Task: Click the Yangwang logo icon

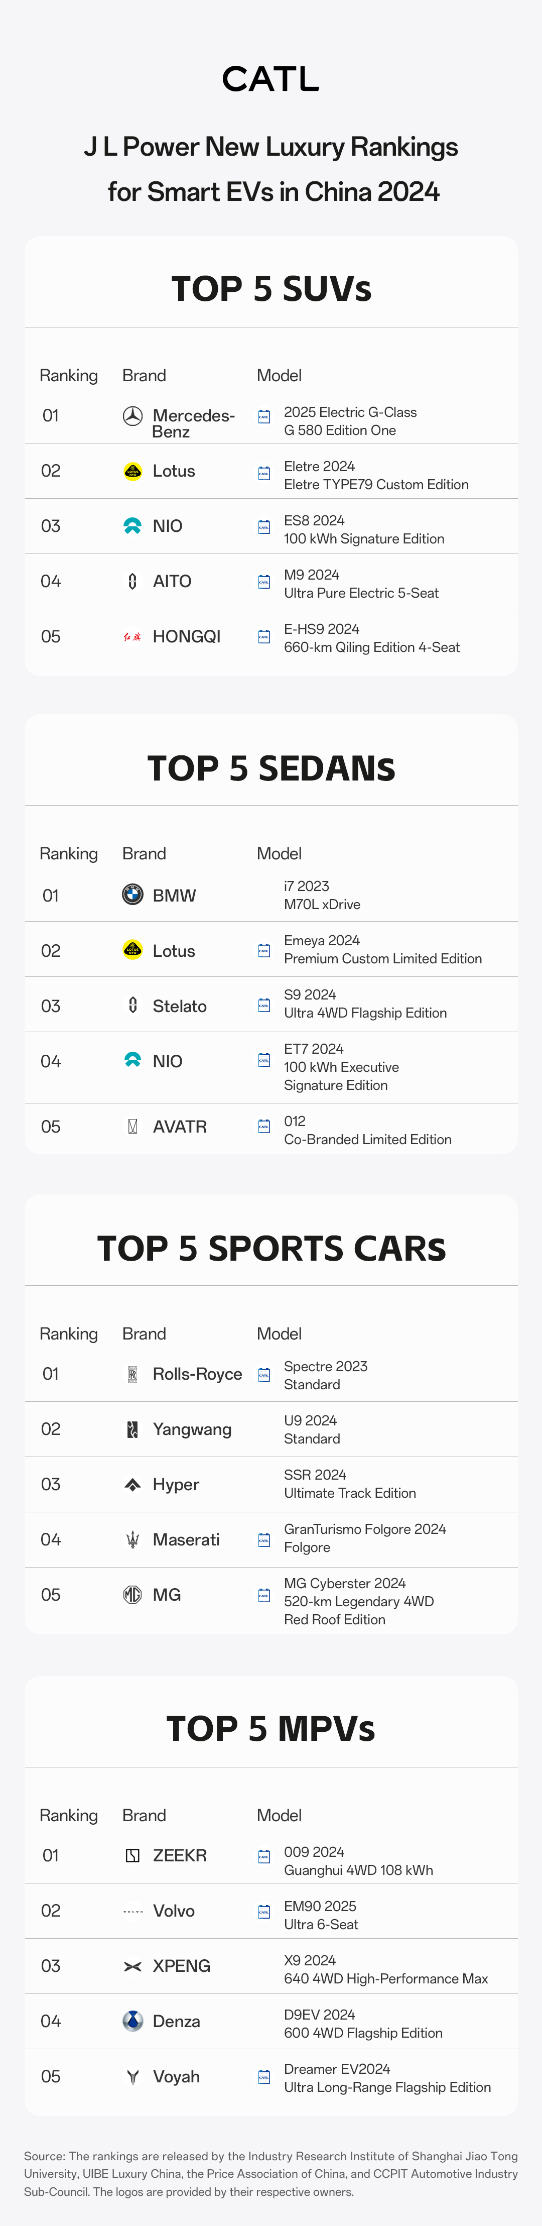Action: (132, 1429)
